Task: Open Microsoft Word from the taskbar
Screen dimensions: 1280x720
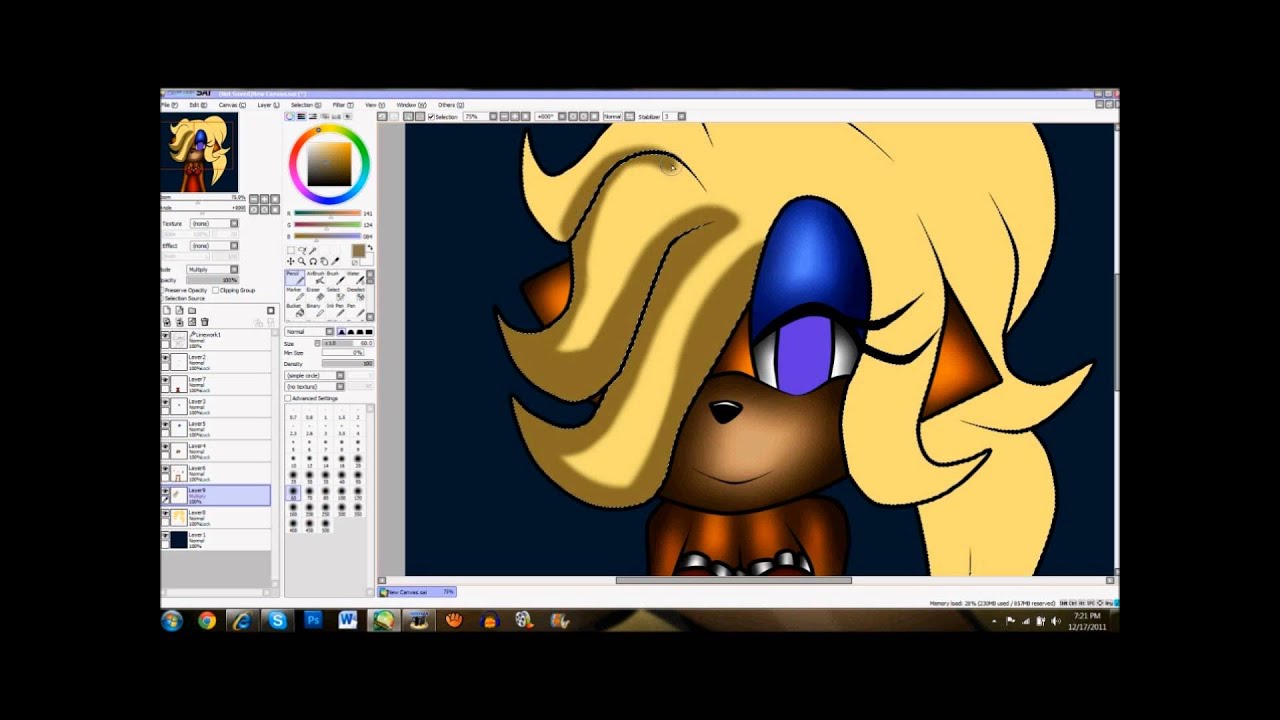Action: click(x=347, y=620)
